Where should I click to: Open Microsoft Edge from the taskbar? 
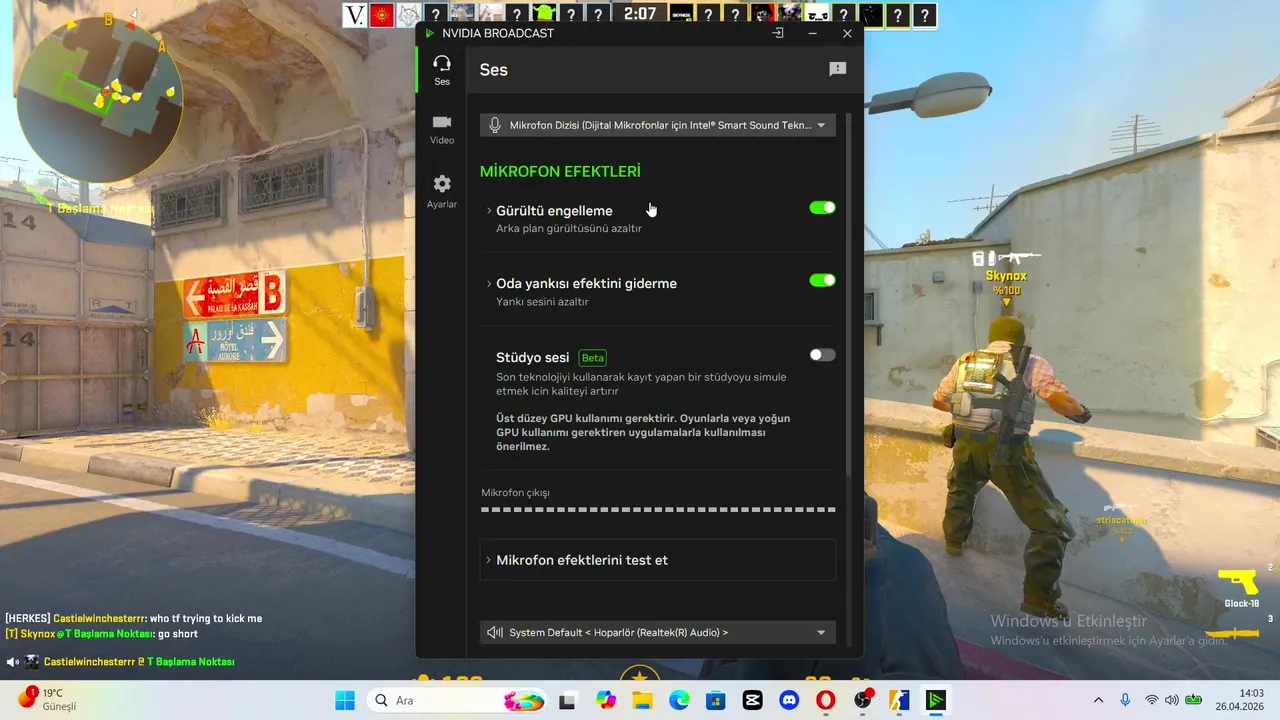pos(679,700)
